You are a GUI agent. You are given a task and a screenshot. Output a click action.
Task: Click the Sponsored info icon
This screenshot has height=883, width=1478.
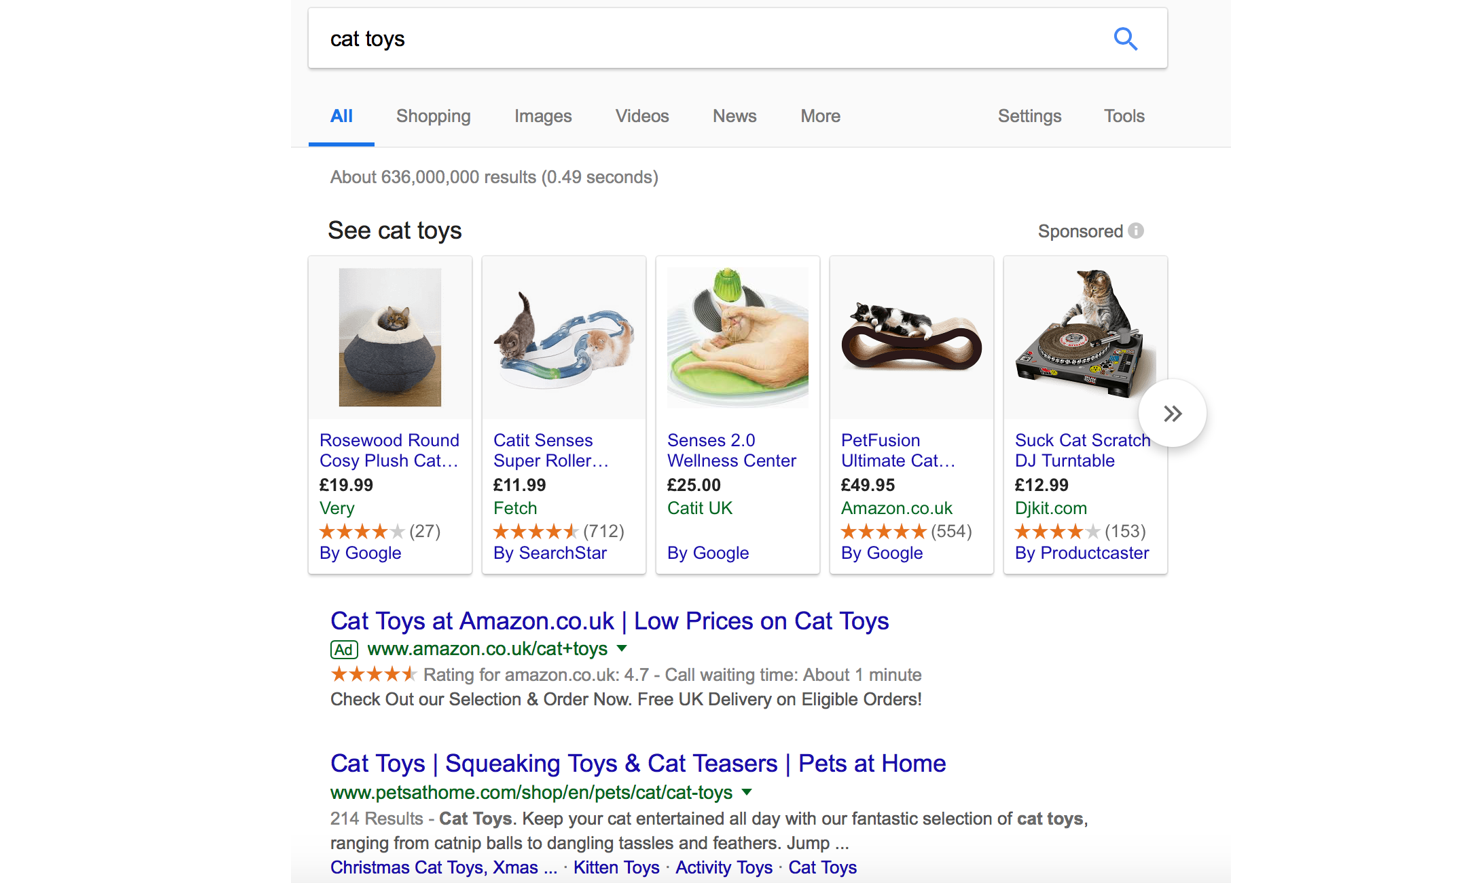(1136, 231)
